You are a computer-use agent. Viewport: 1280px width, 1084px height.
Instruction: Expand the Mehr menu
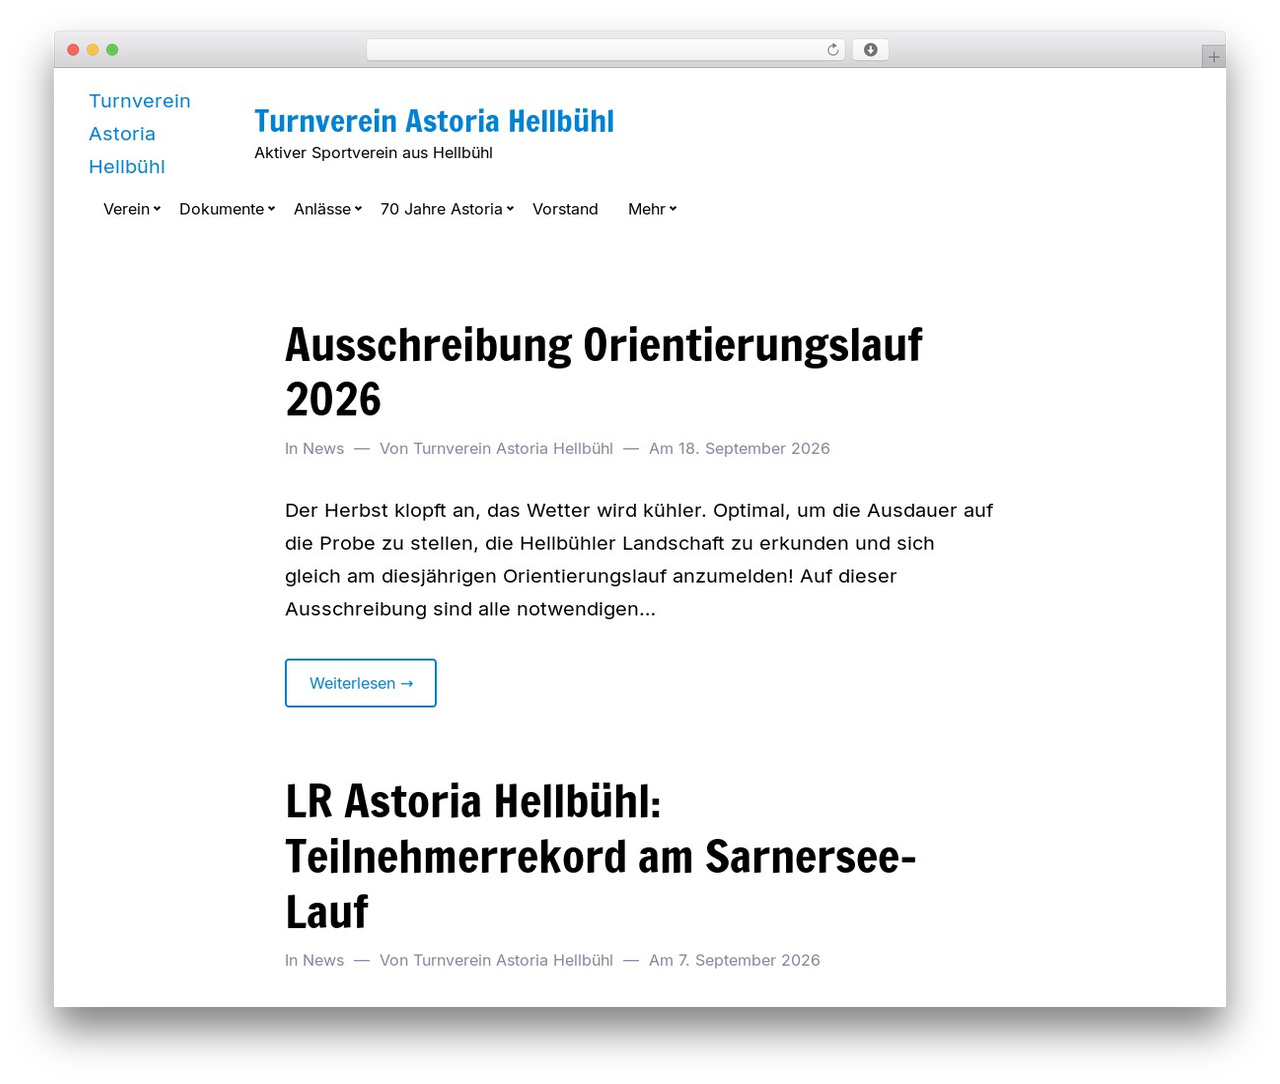[652, 209]
